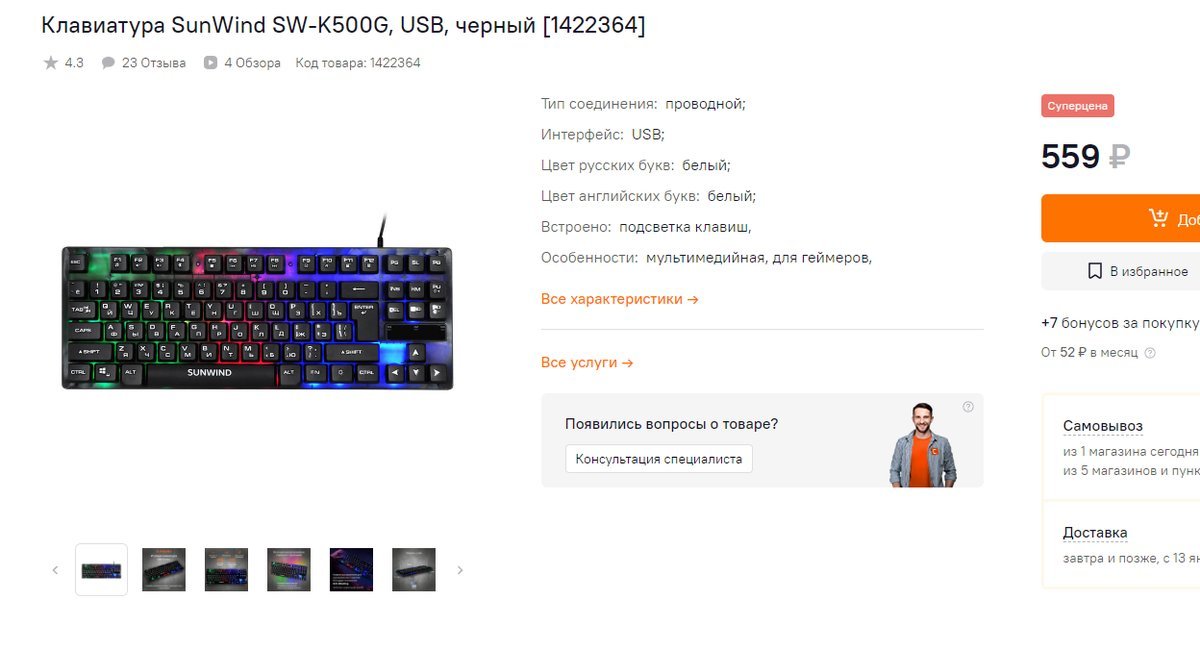1200x650 pixels.
Task: Select the last visible keyboard thumbnail
Action: [414, 570]
